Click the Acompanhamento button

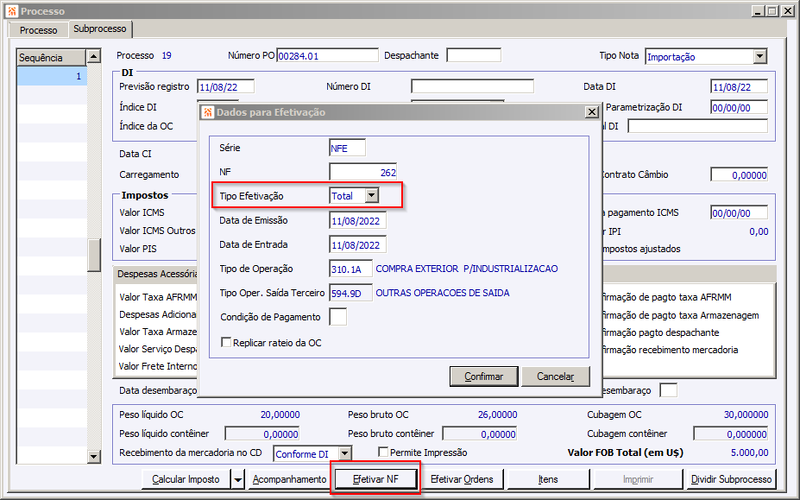(289, 479)
